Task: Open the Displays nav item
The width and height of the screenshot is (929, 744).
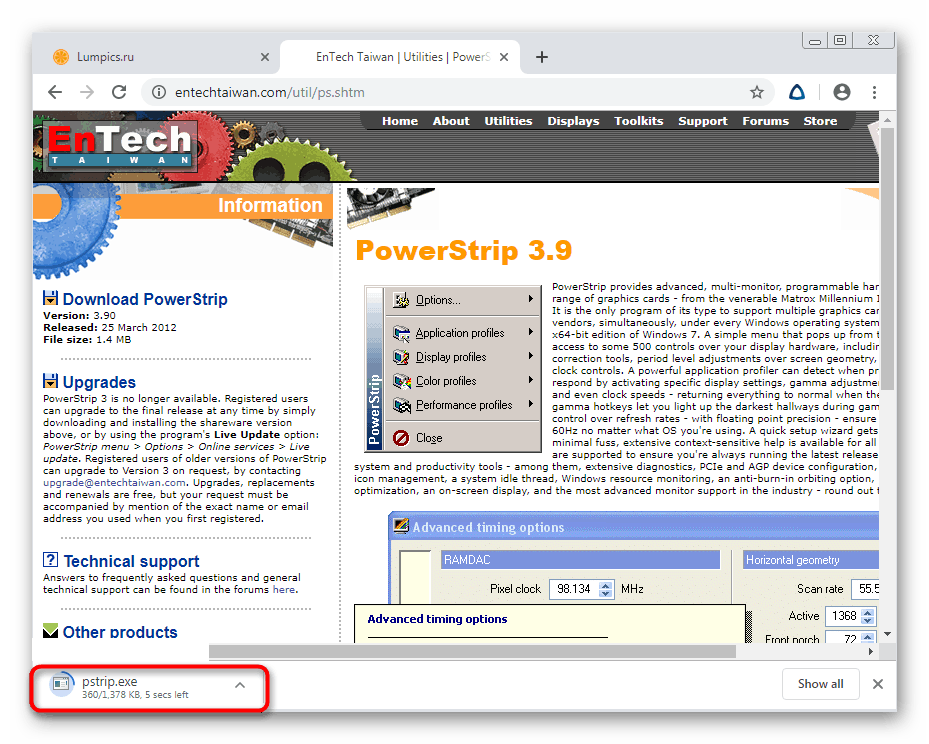Action: tap(573, 121)
